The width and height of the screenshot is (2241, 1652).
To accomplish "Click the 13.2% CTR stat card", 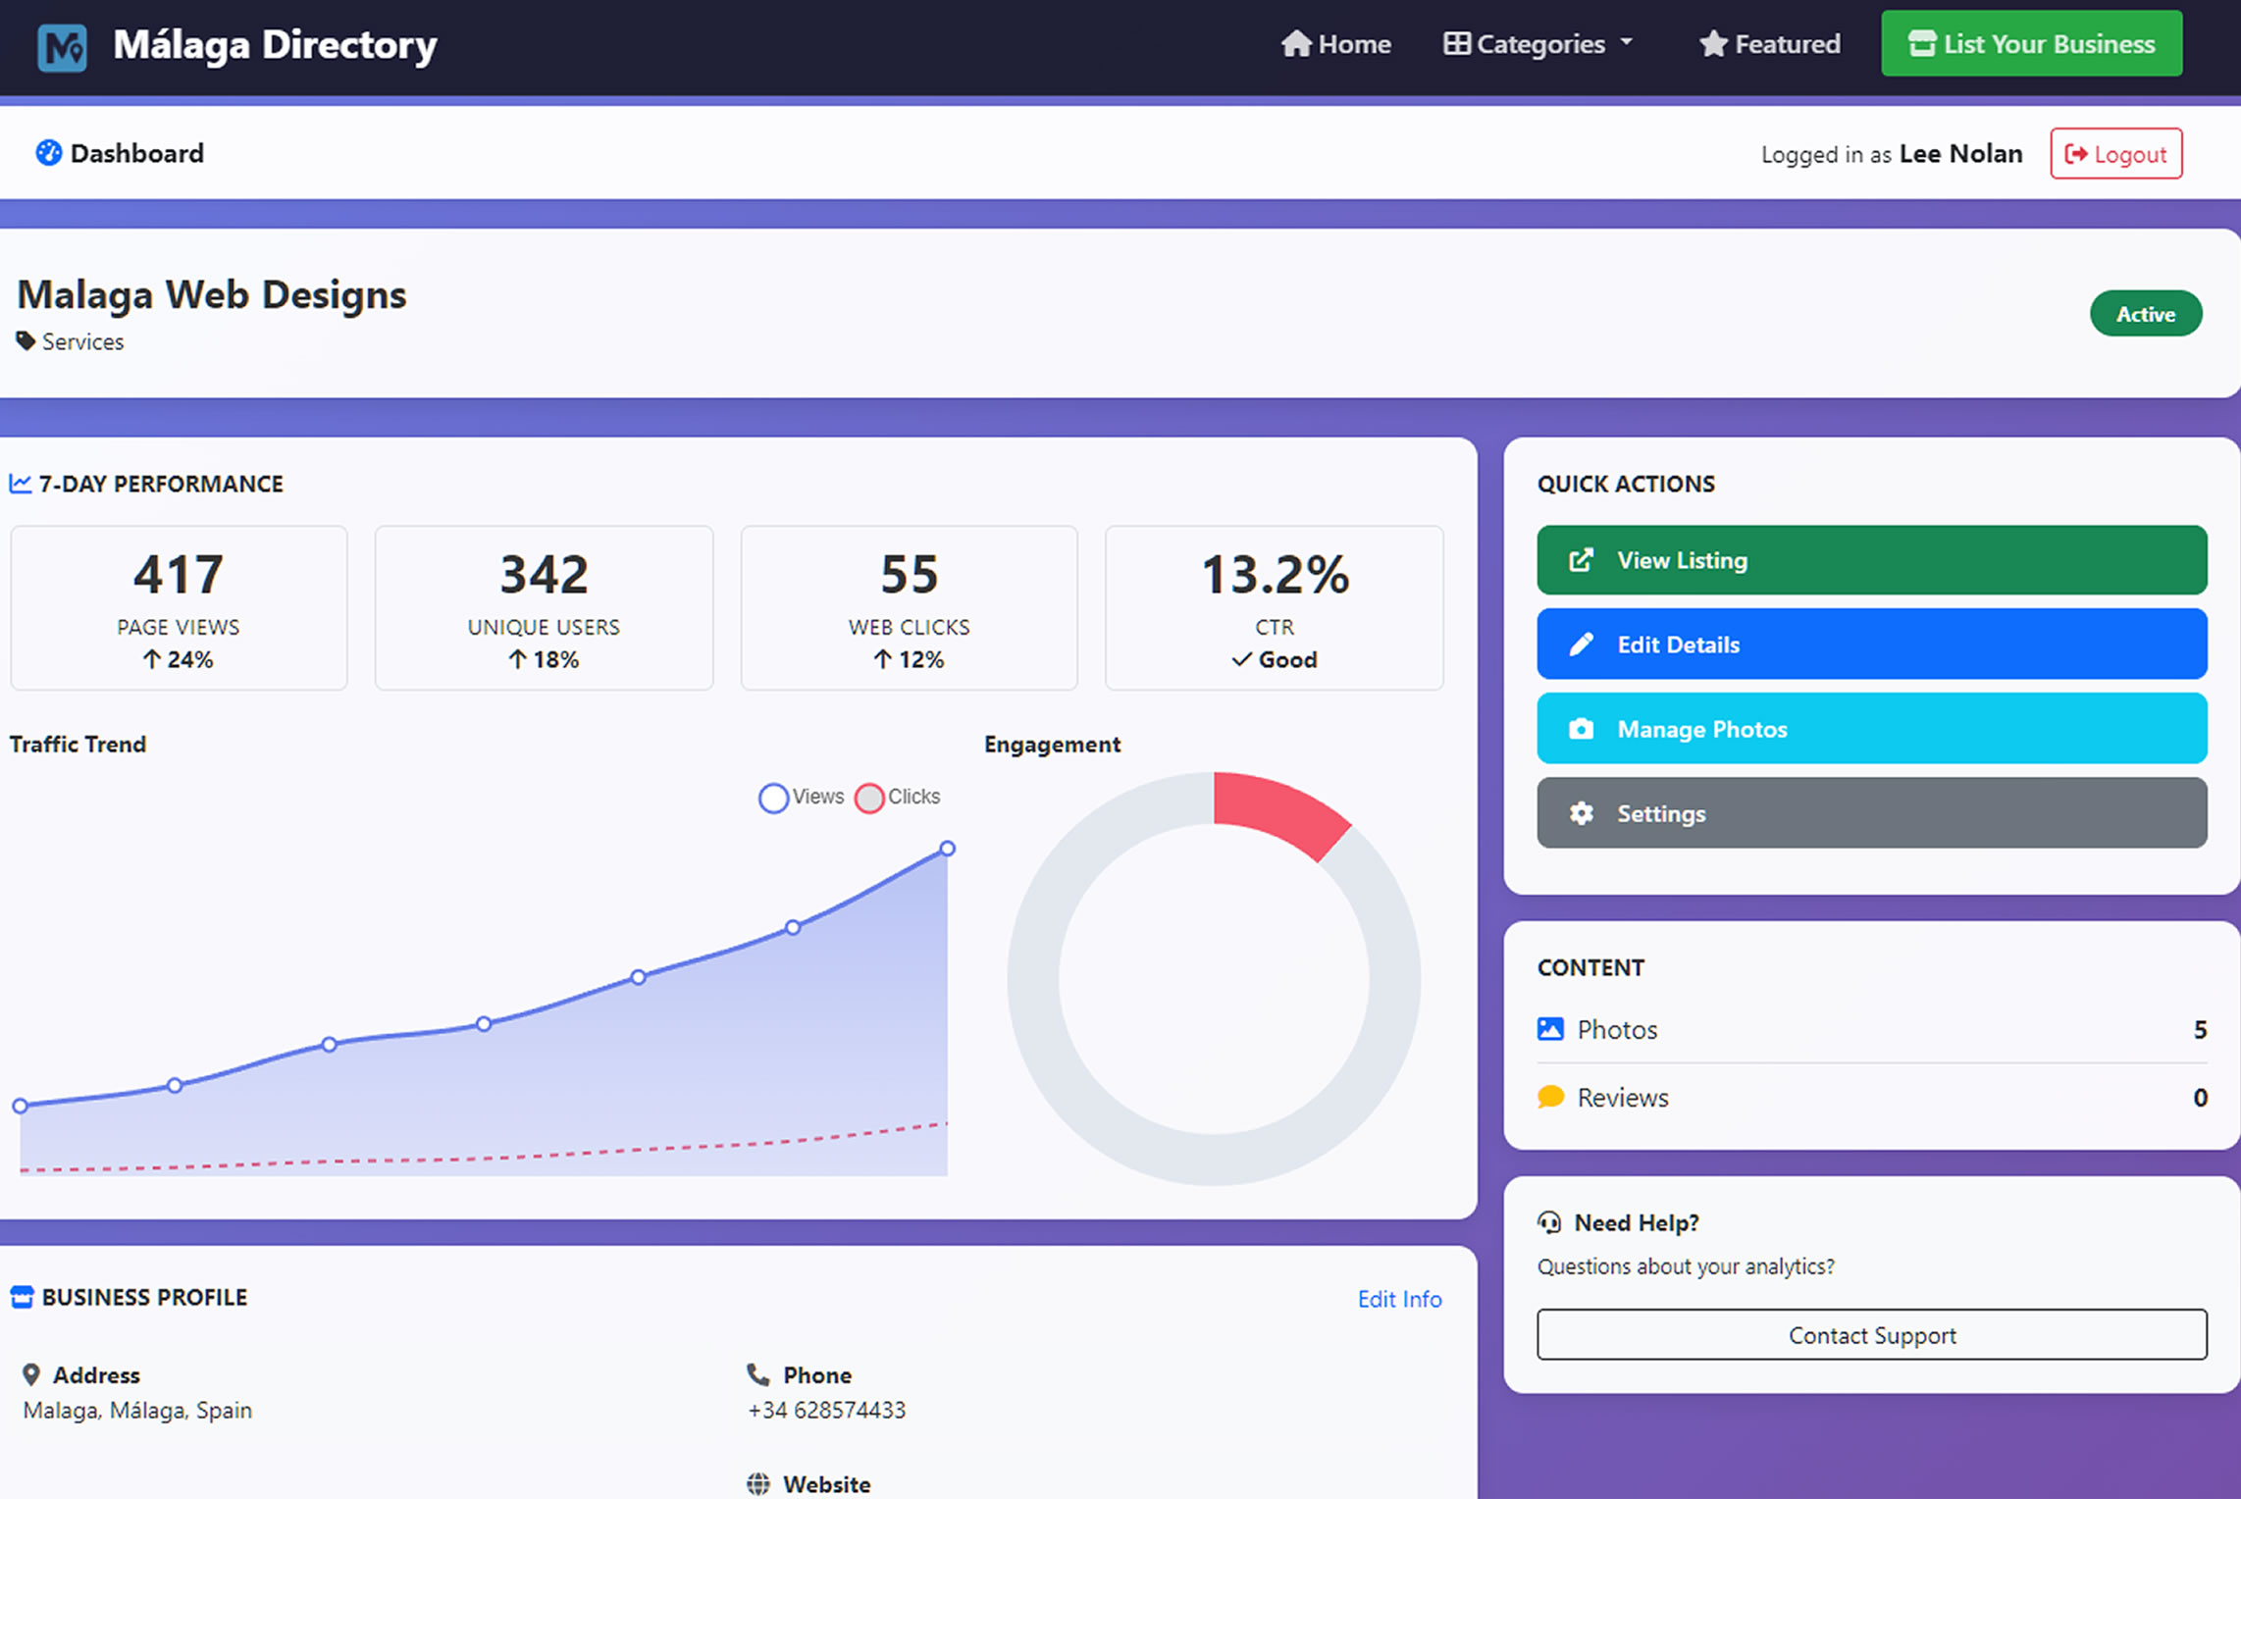I will (1274, 608).
